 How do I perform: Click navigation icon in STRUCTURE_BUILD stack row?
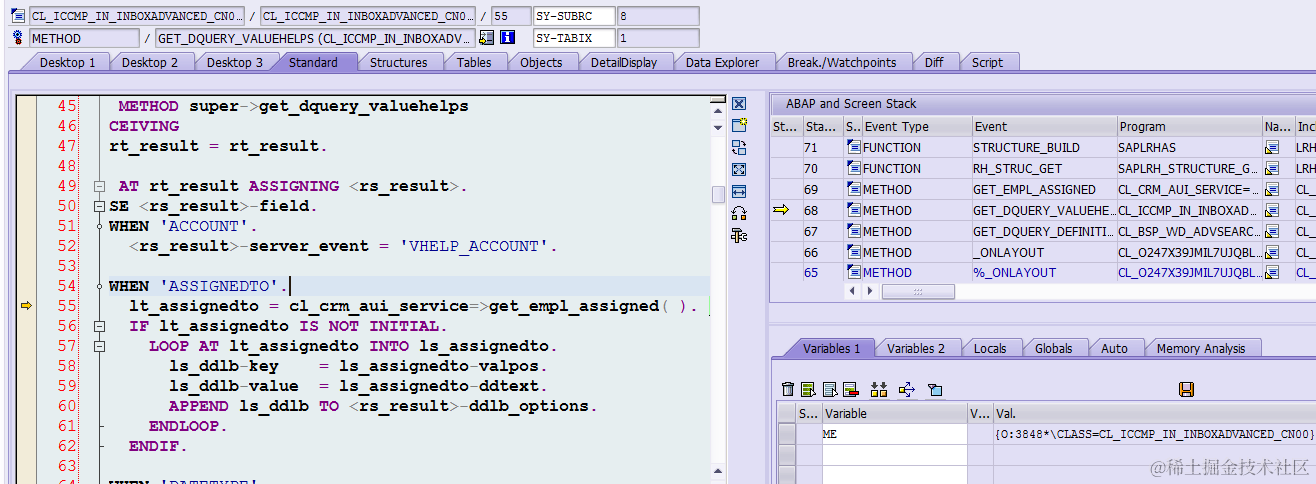click(x=1272, y=148)
